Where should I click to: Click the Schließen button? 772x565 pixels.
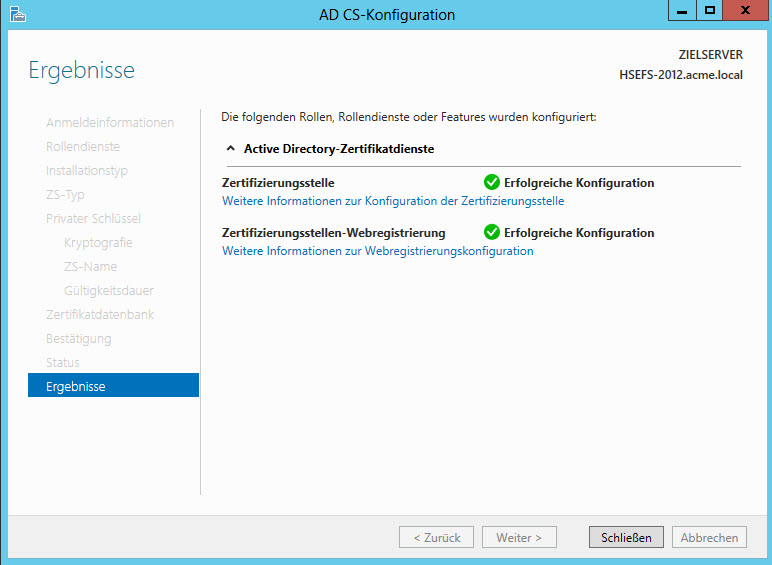coord(626,537)
